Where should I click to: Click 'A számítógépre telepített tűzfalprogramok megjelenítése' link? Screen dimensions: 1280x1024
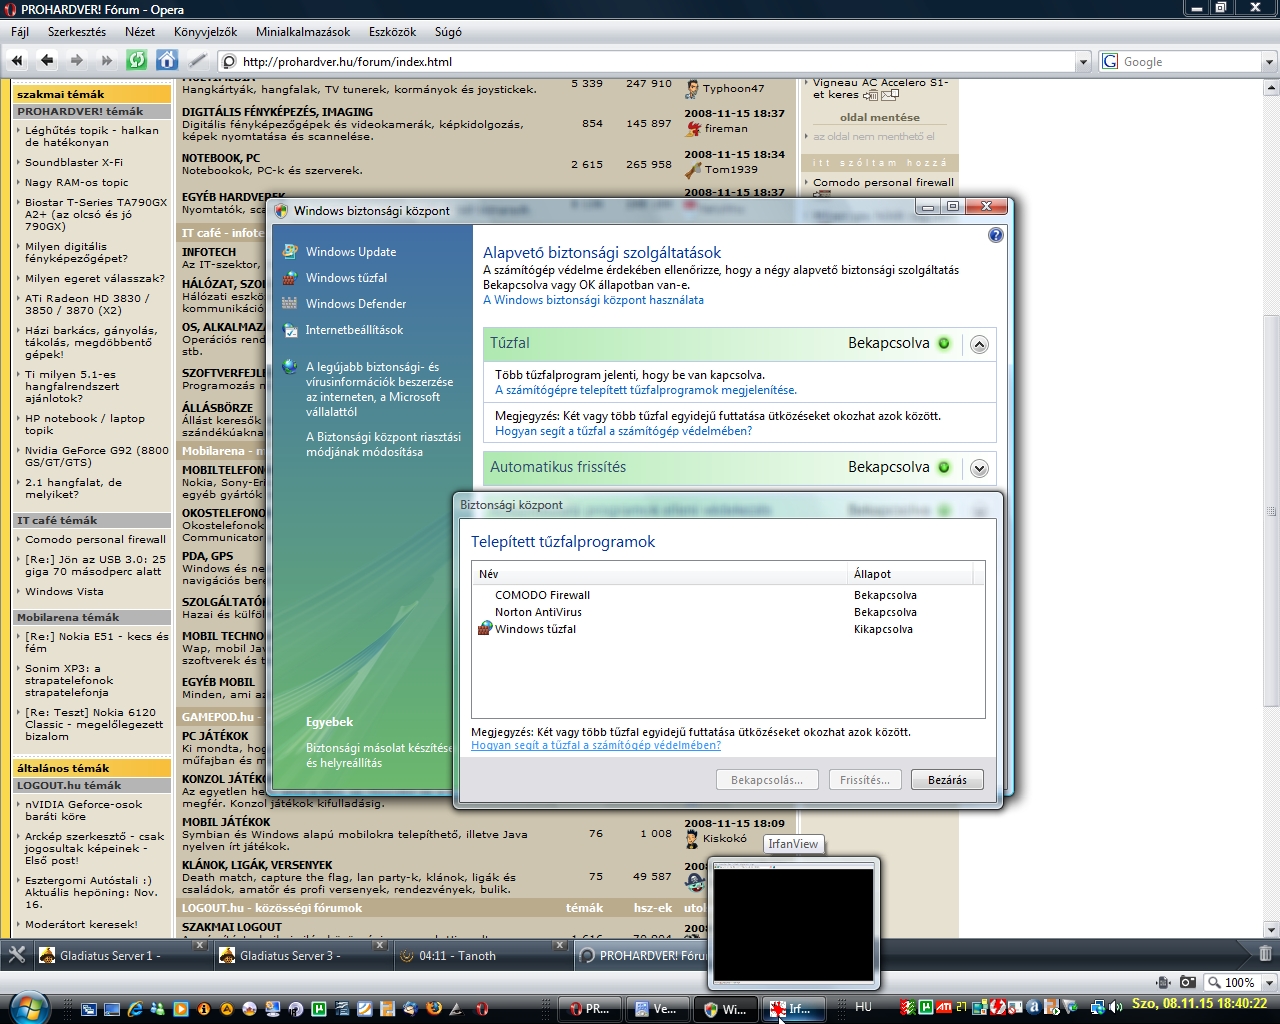pos(646,390)
